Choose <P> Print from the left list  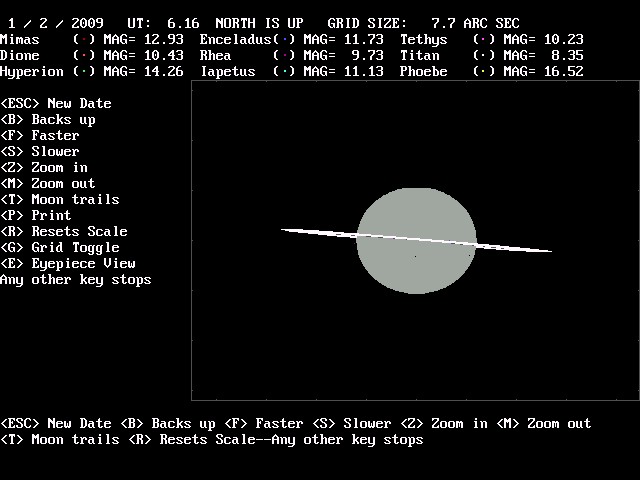[36, 215]
